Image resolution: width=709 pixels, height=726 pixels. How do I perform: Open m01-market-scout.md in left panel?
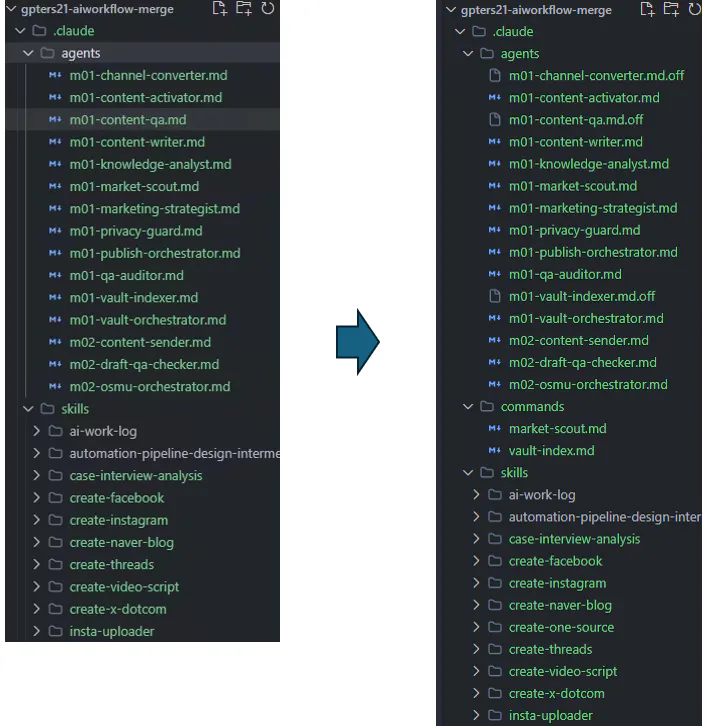tap(134, 187)
